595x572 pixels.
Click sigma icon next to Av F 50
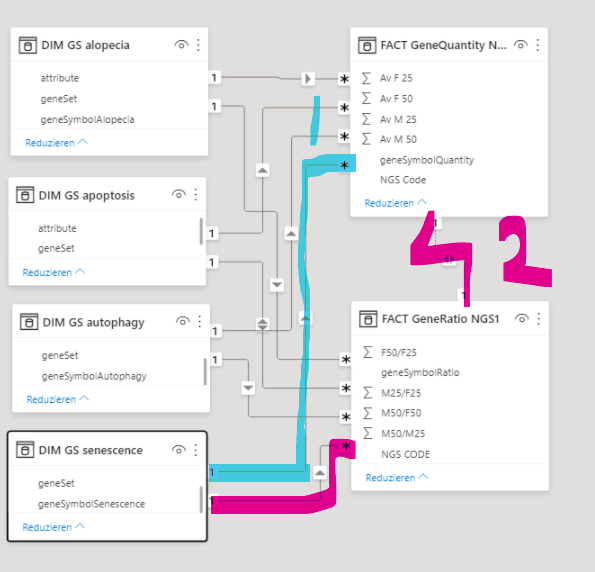click(366, 98)
